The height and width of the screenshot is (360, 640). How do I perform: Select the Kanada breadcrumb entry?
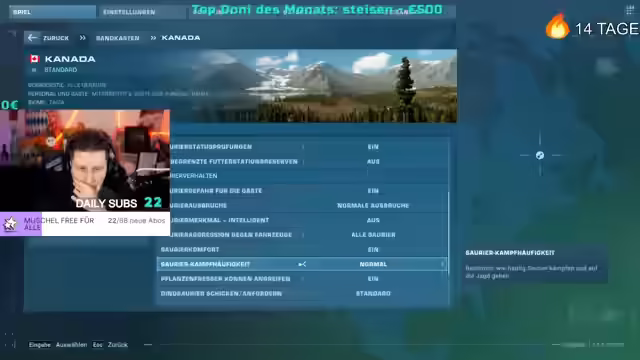pyautogui.click(x=181, y=38)
